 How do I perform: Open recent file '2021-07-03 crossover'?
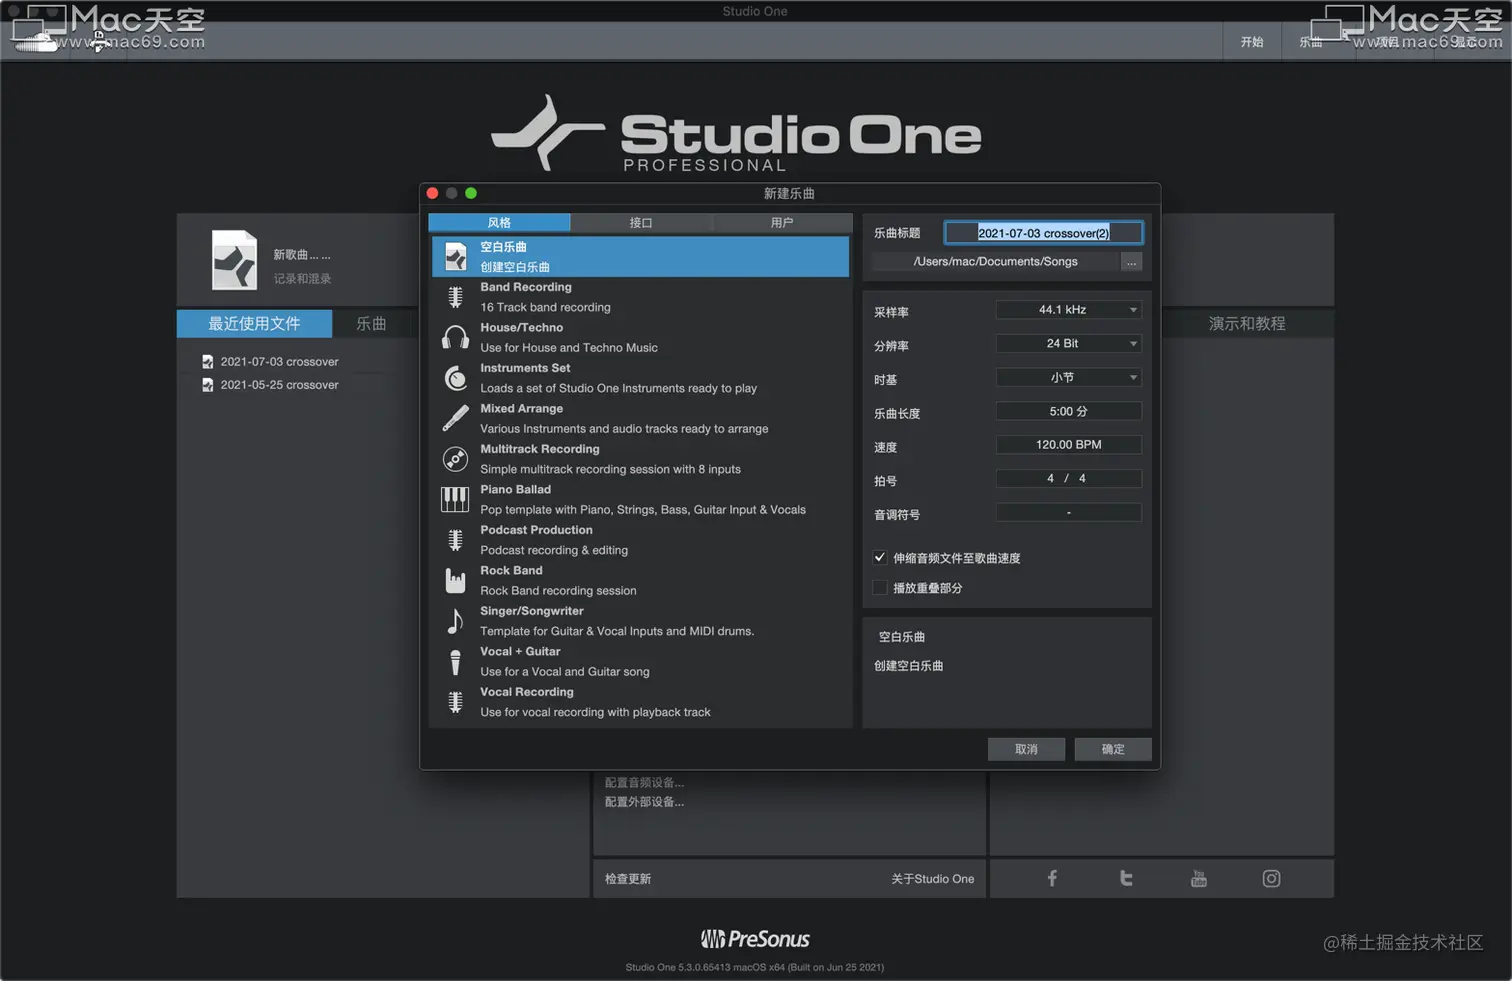click(x=279, y=362)
